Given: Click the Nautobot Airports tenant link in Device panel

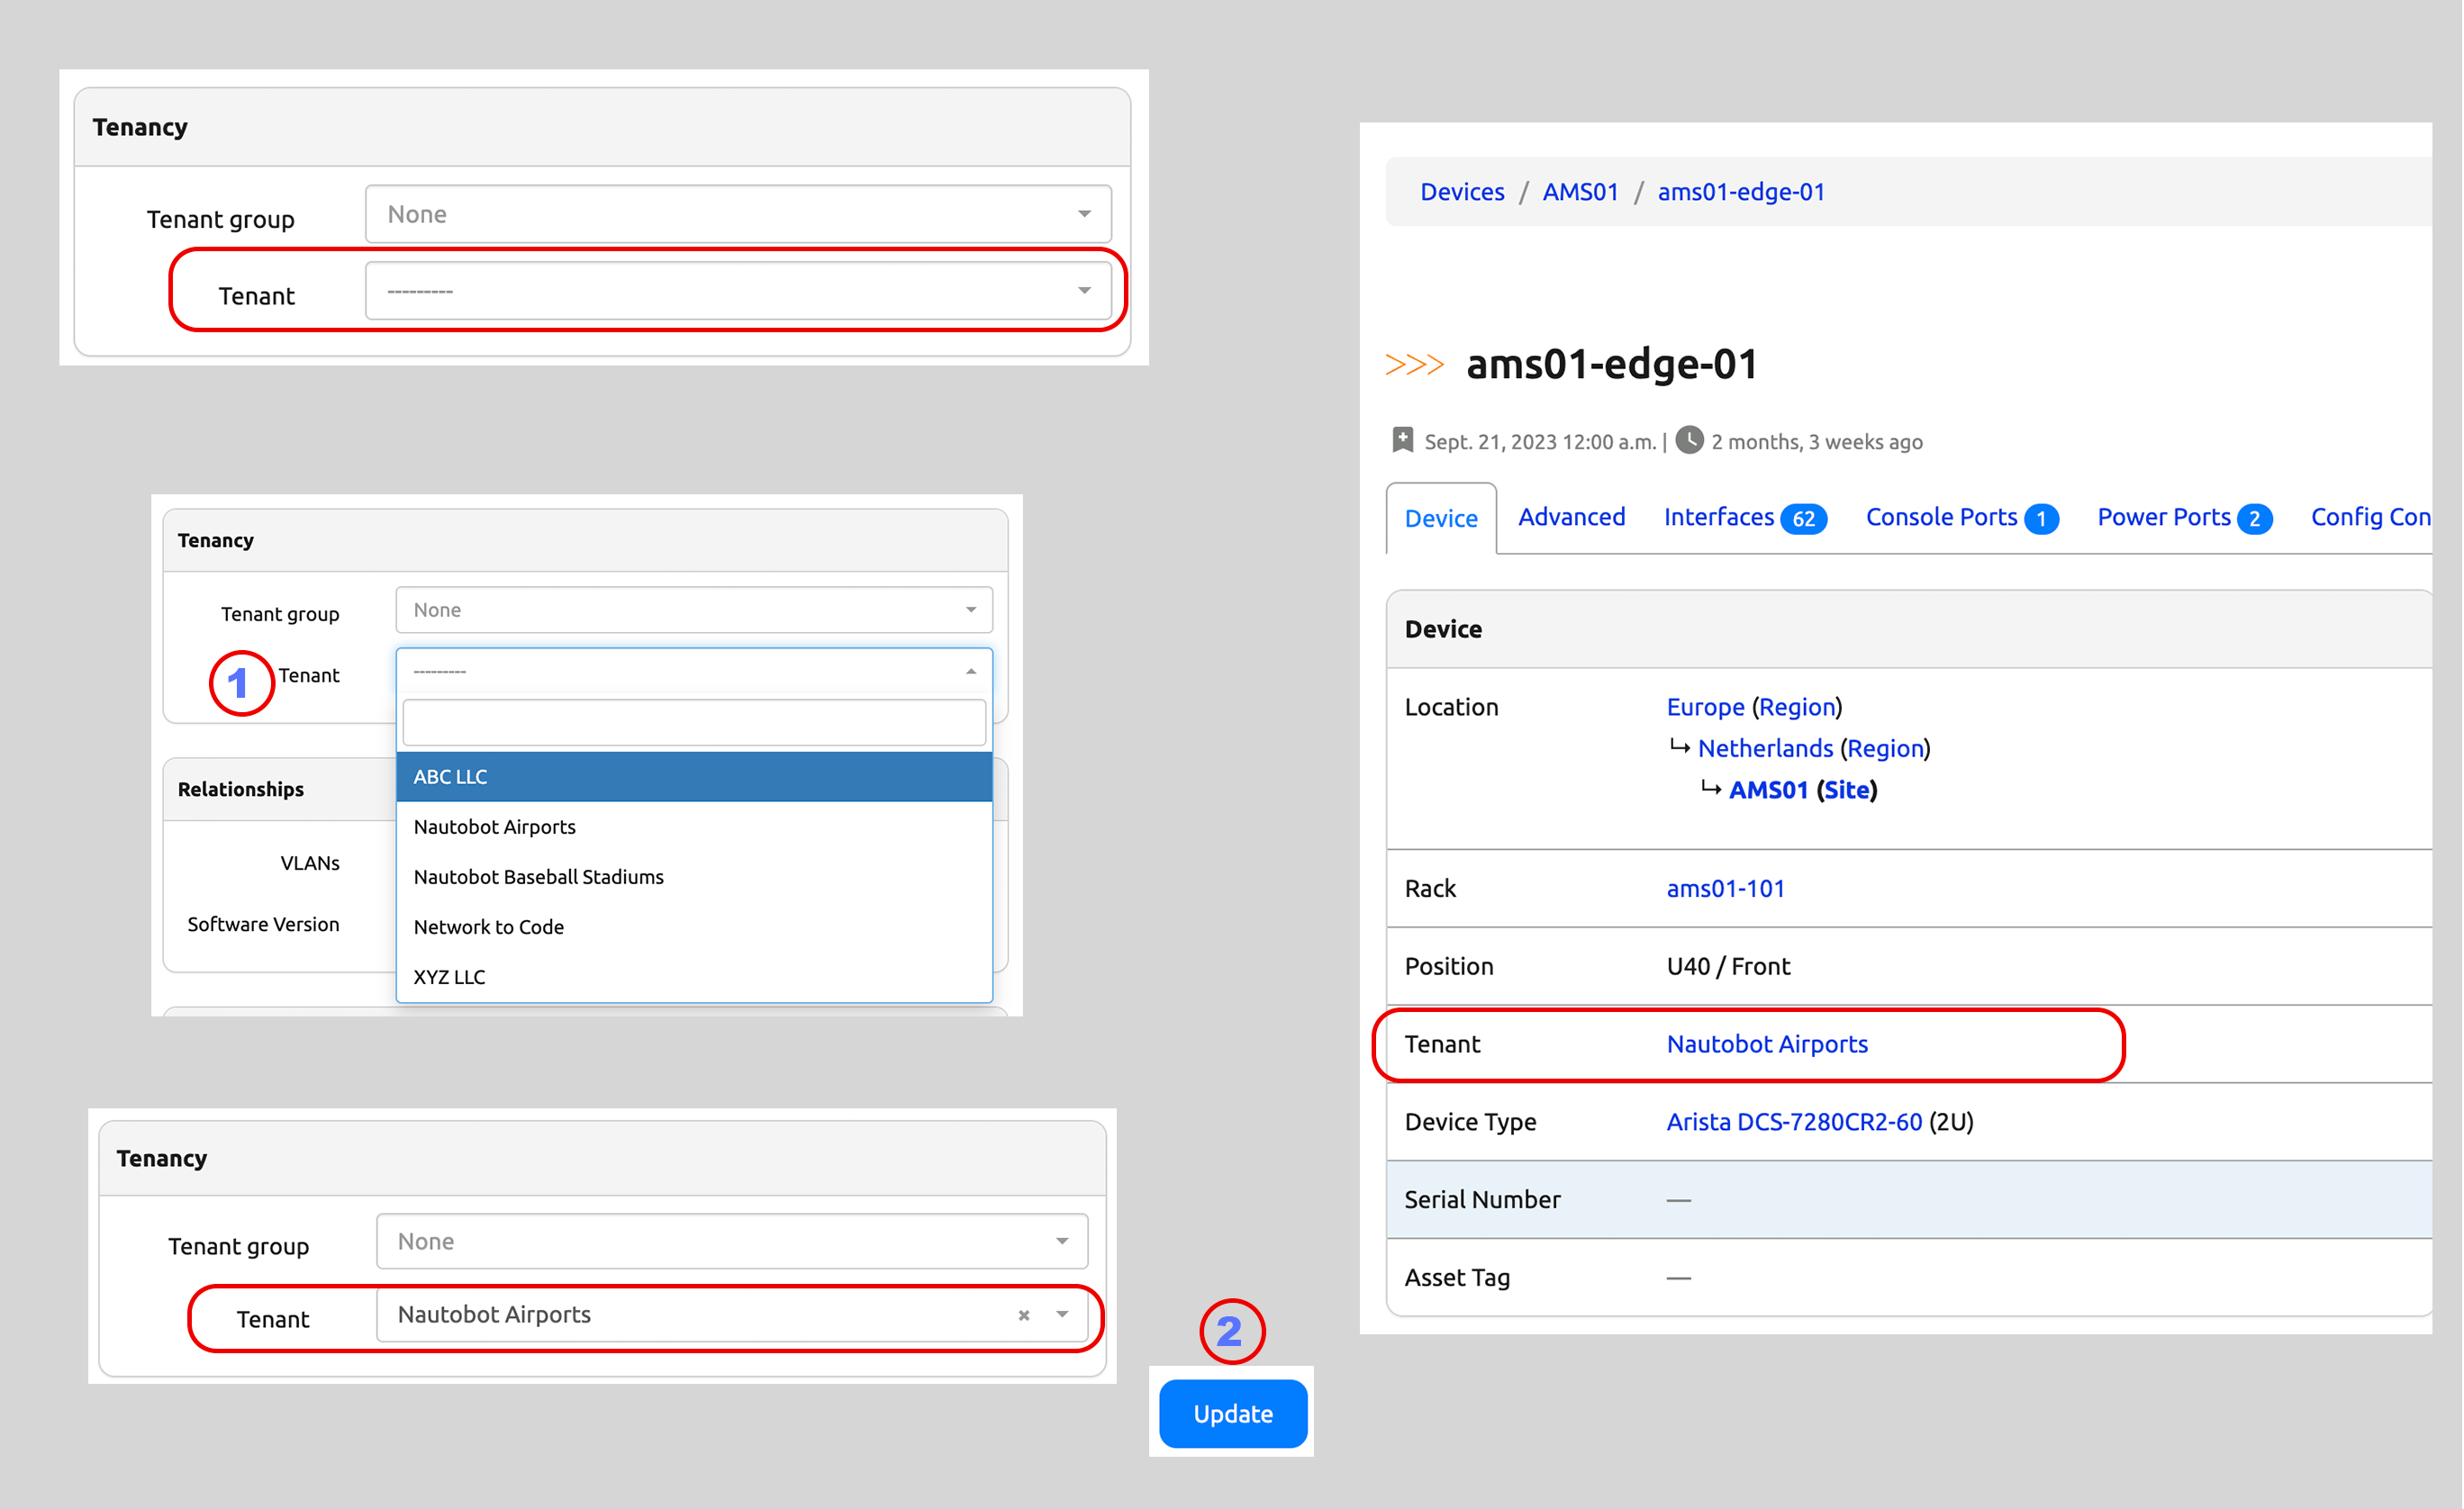Looking at the screenshot, I should click(1767, 1043).
